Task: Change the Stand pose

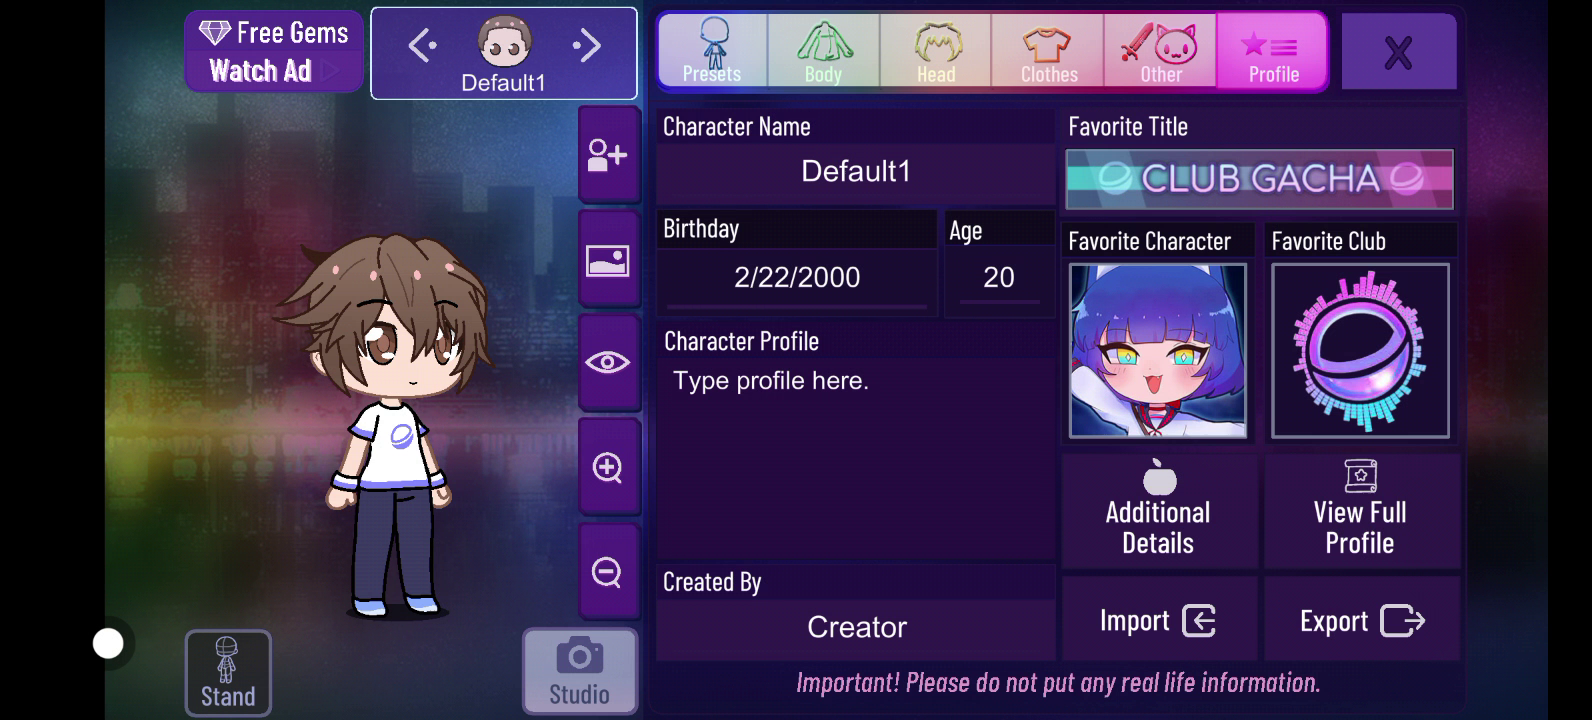Action: 228,672
